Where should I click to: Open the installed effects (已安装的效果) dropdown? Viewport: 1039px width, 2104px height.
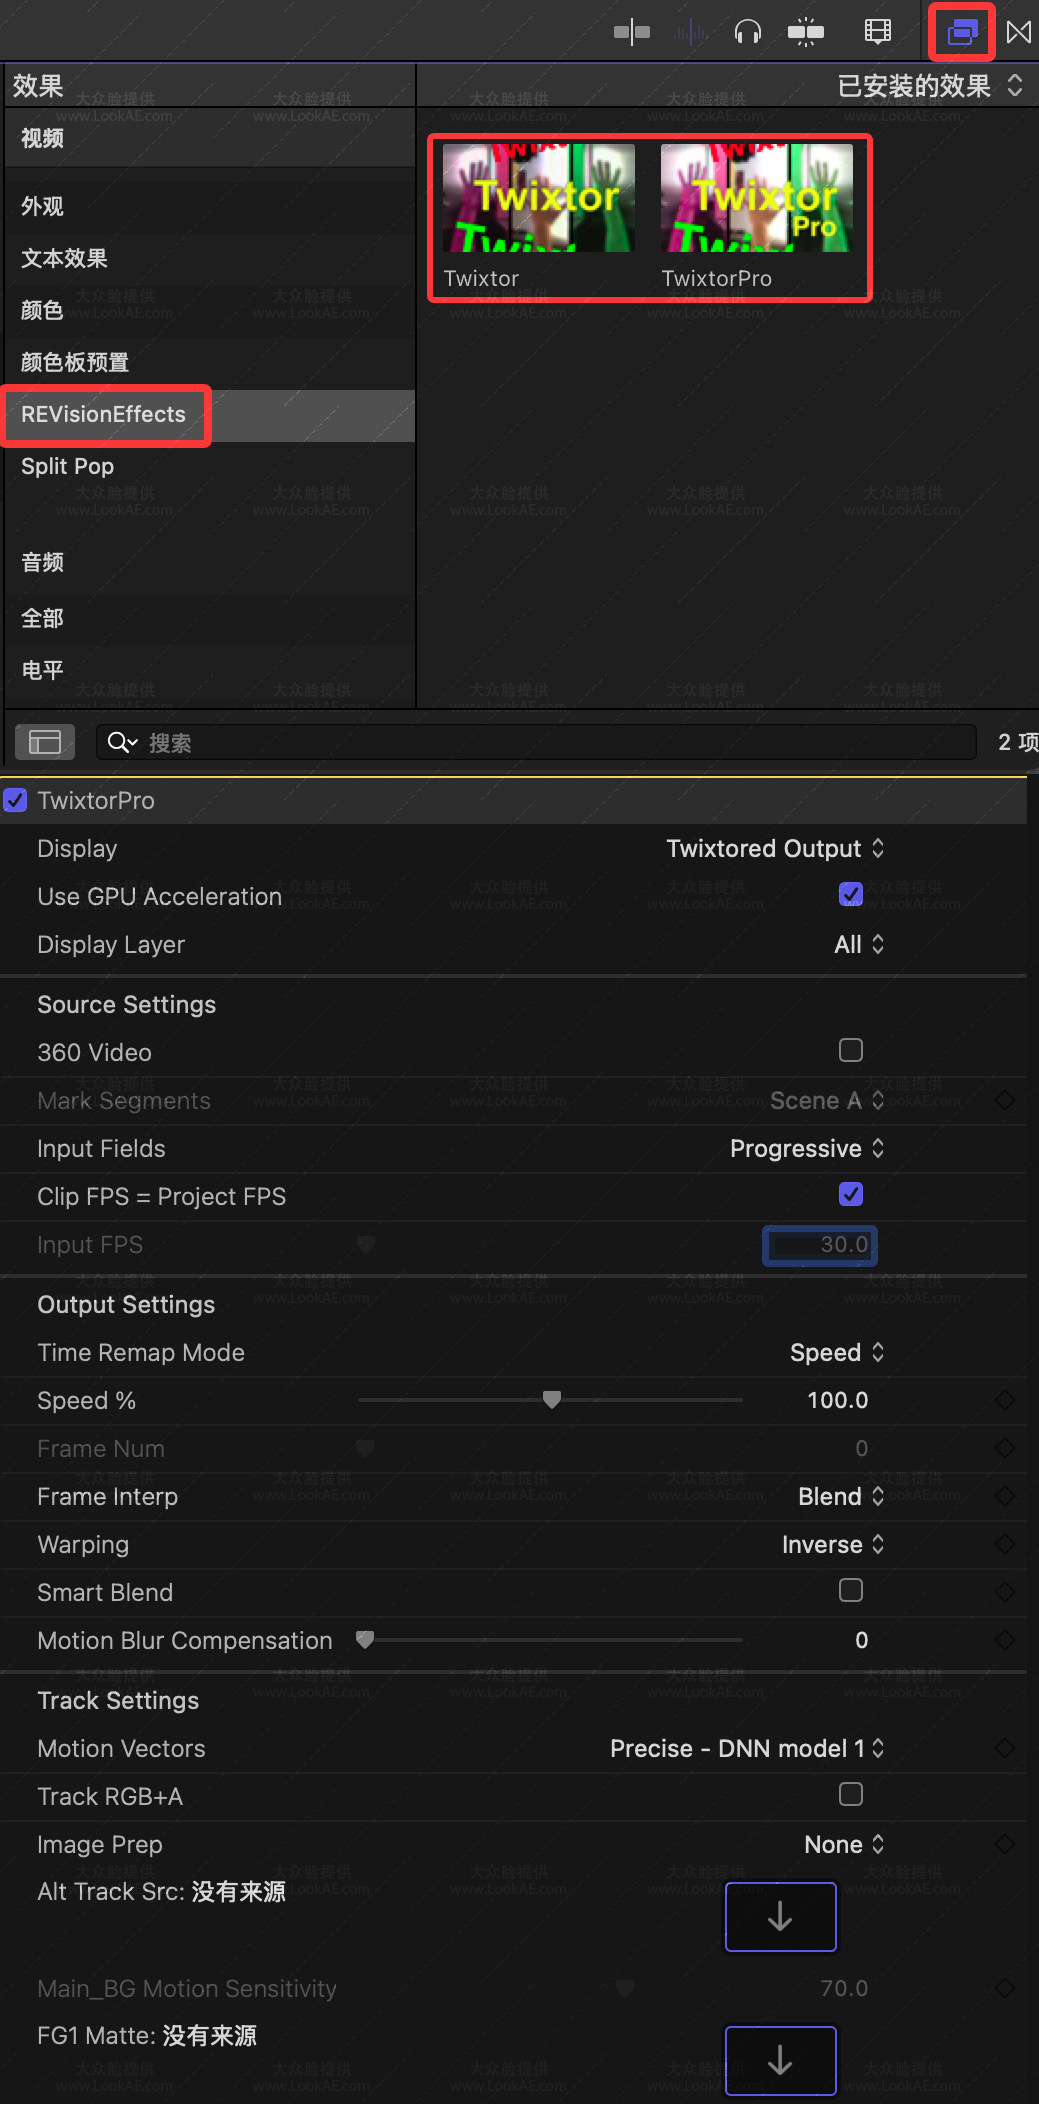930,86
